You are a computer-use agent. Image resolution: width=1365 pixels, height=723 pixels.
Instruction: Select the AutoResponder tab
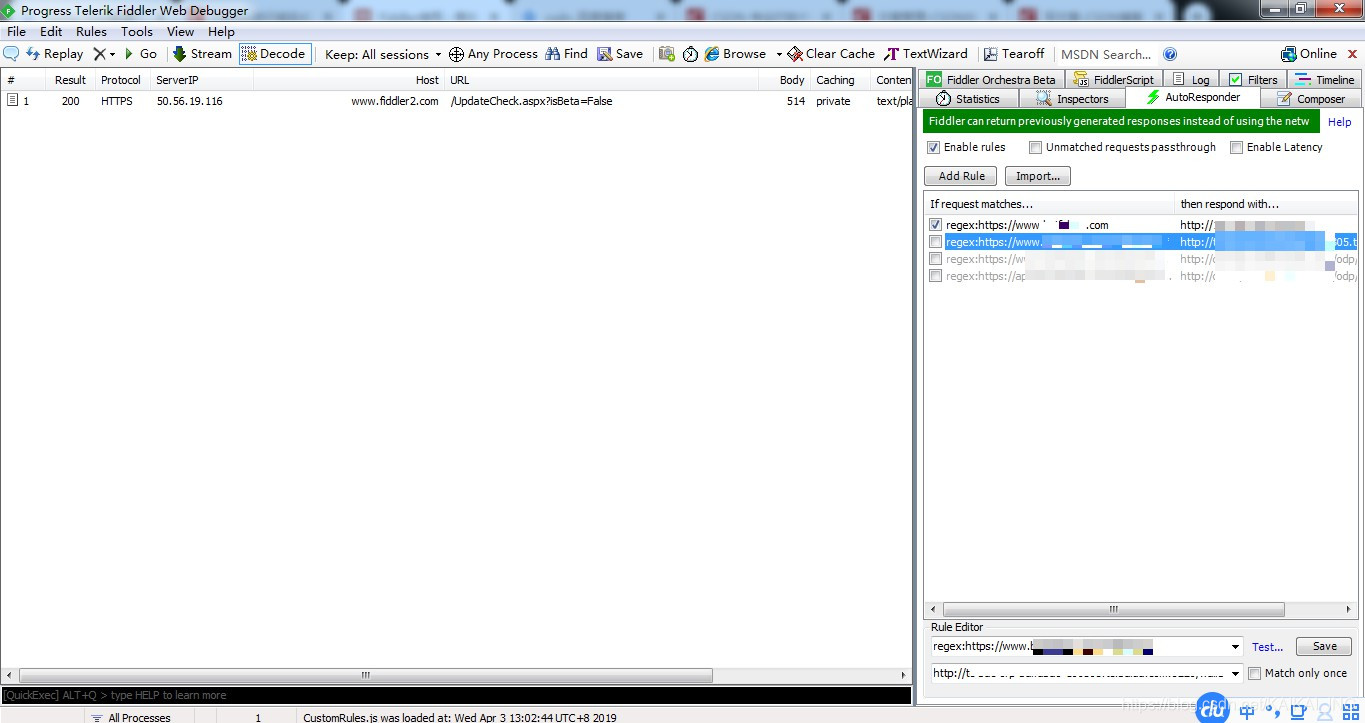click(1193, 97)
